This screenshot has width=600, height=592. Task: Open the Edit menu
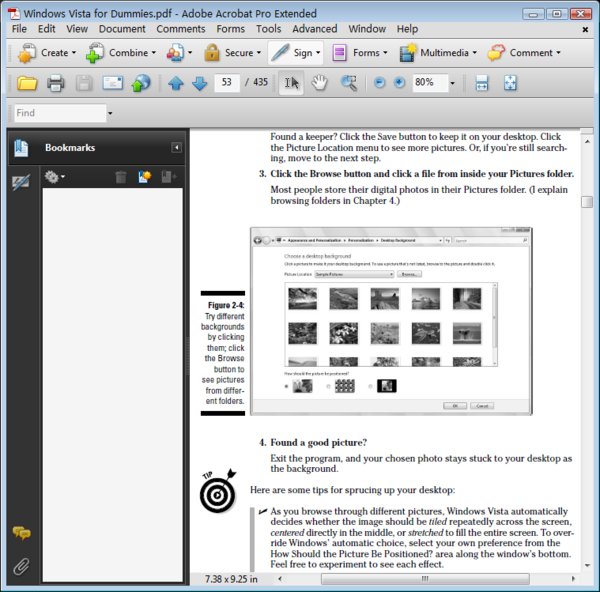pyautogui.click(x=47, y=29)
